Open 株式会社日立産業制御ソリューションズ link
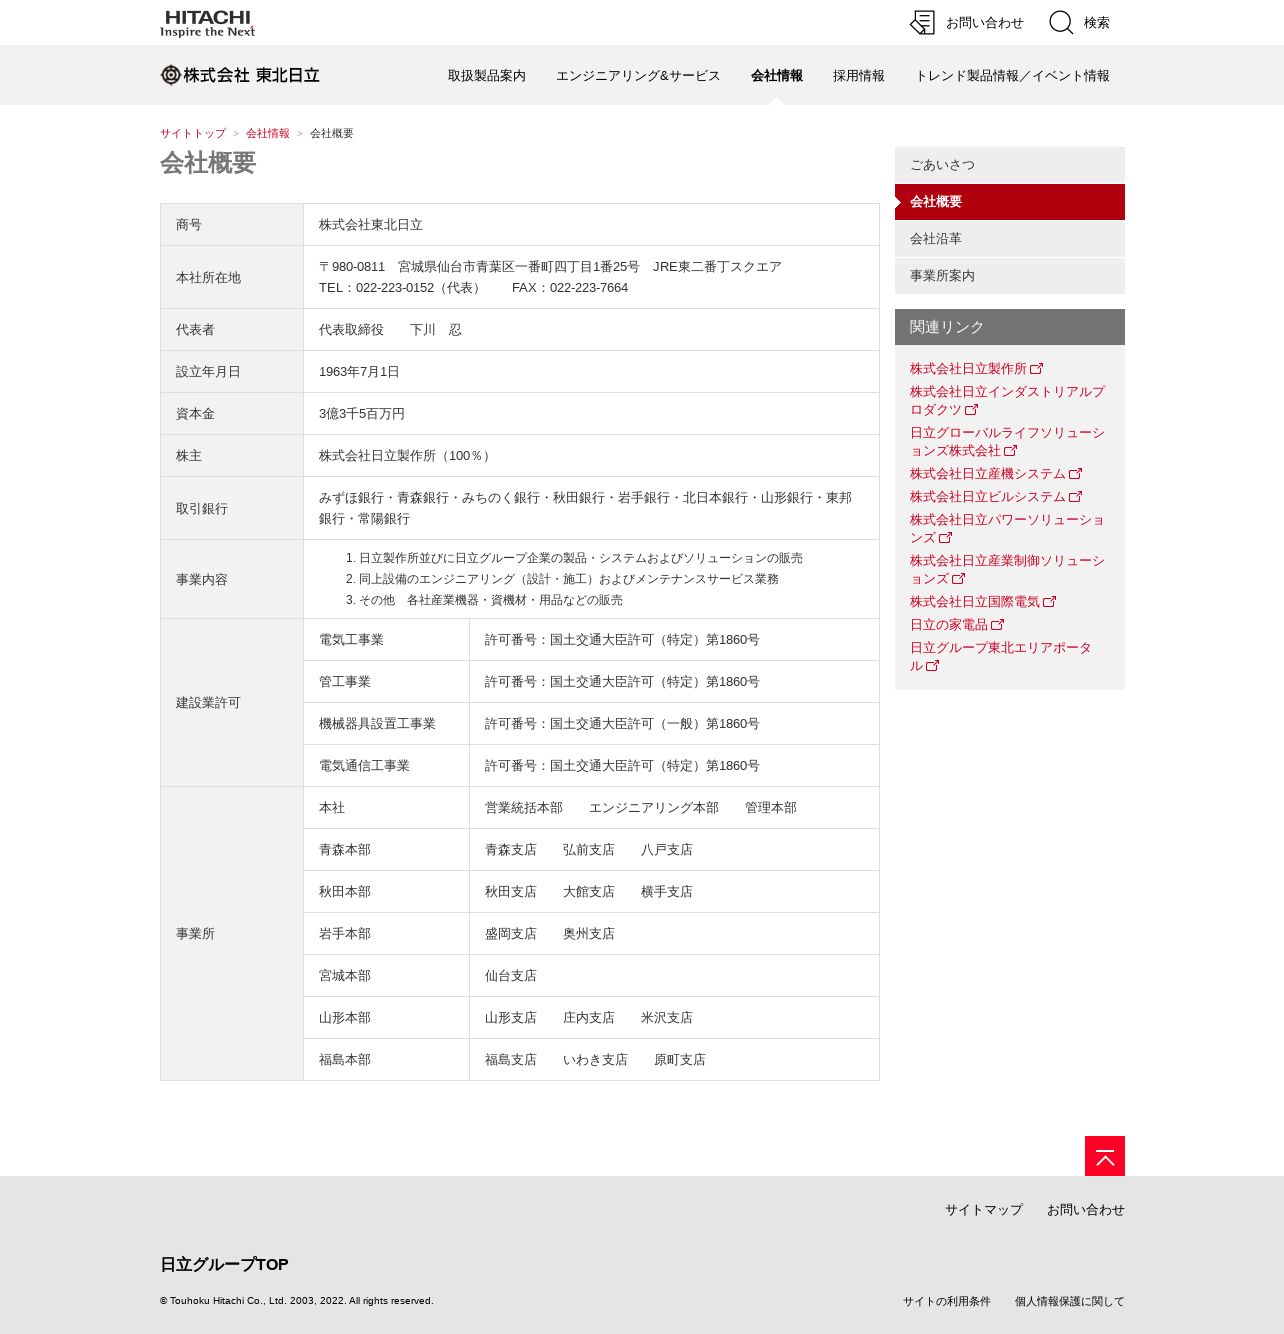This screenshot has height=1334, width=1284. [1007, 570]
